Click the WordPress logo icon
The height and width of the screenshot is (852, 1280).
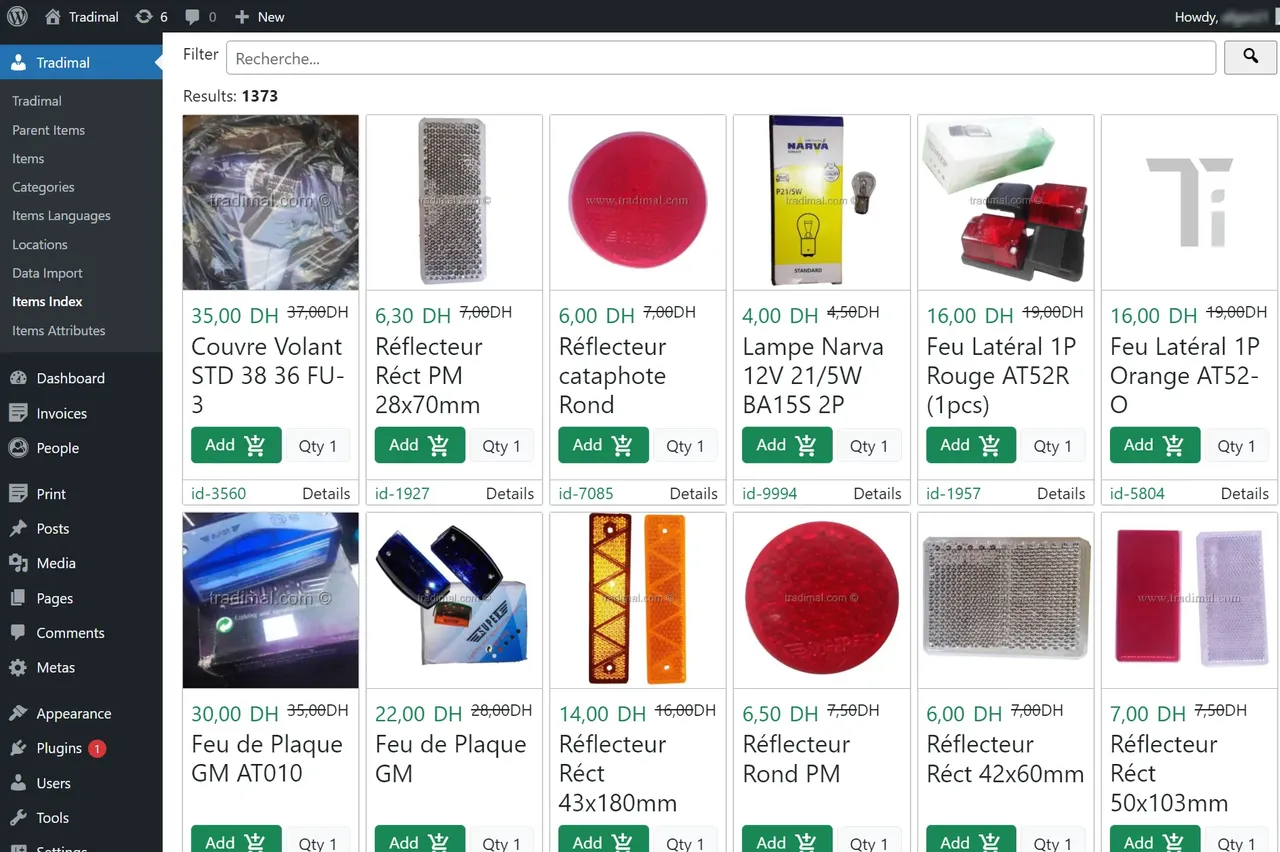tap(17, 16)
